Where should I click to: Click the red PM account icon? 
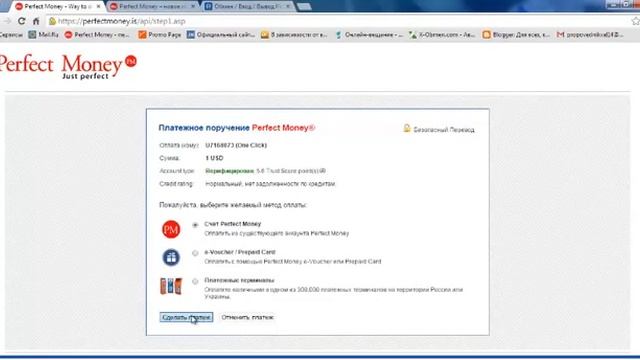pos(171,229)
